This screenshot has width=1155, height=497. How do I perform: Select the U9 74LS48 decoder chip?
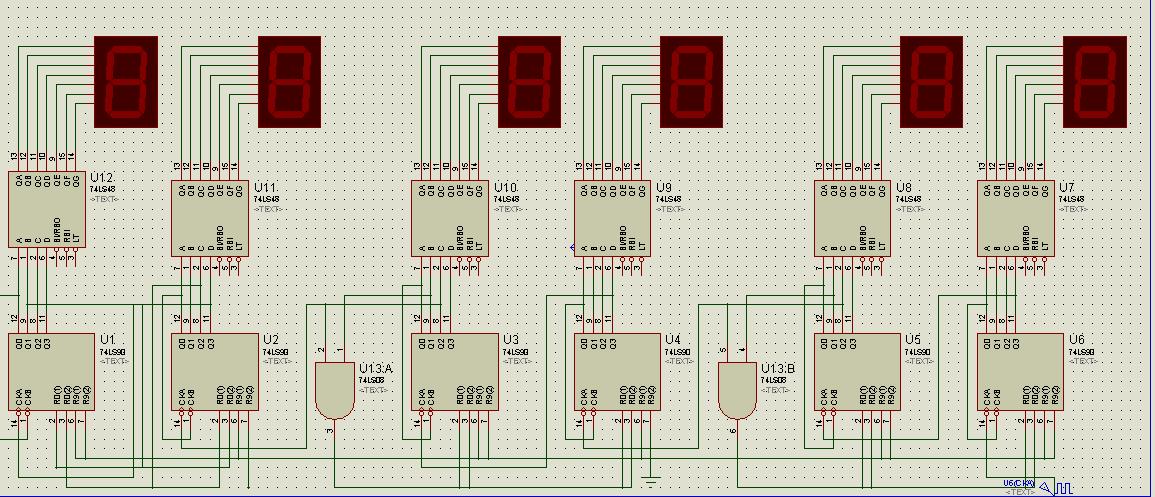point(613,219)
